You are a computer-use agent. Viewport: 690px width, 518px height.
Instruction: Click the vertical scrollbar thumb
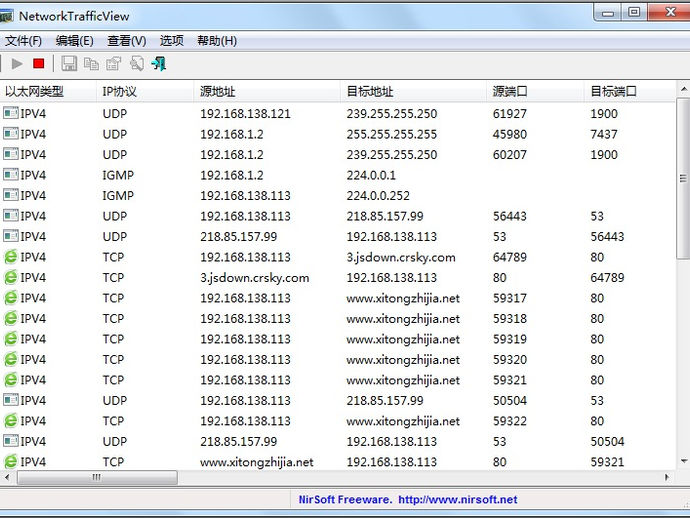click(x=683, y=178)
